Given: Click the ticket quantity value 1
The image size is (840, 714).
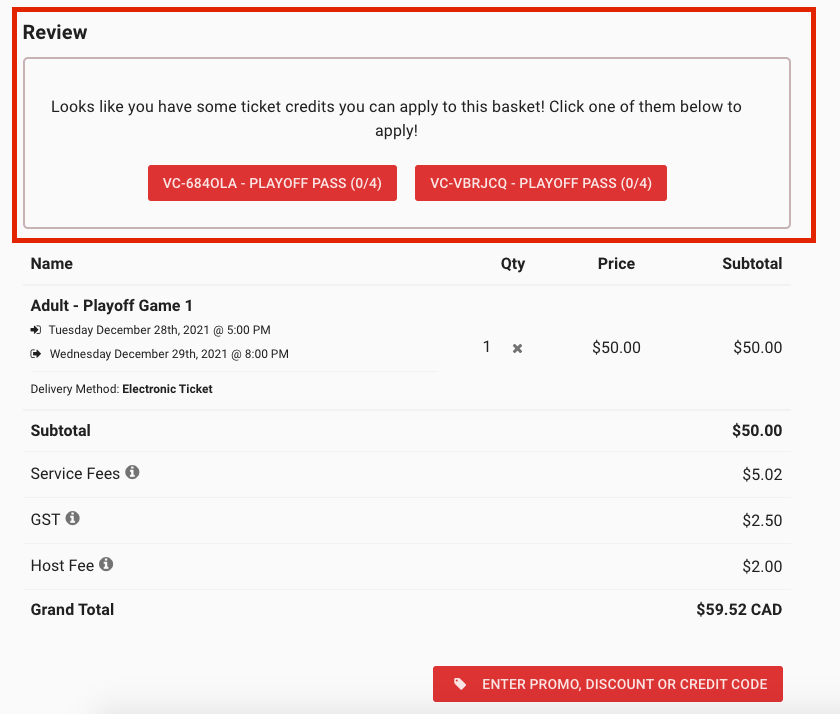Looking at the screenshot, I should pyautogui.click(x=486, y=347).
